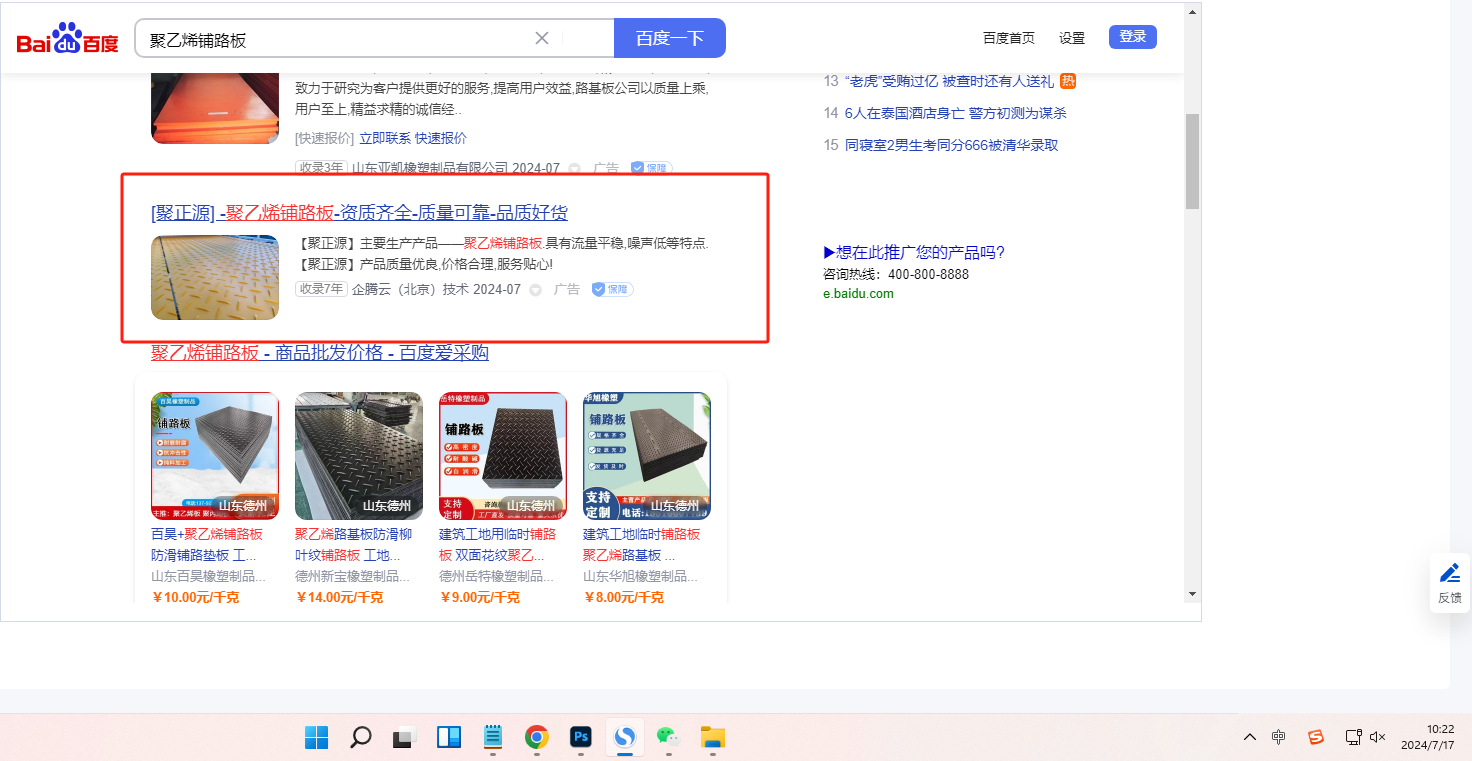Click supplier name 山东华旭橡塑制品
1472x761 pixels.
pos(640,577)
